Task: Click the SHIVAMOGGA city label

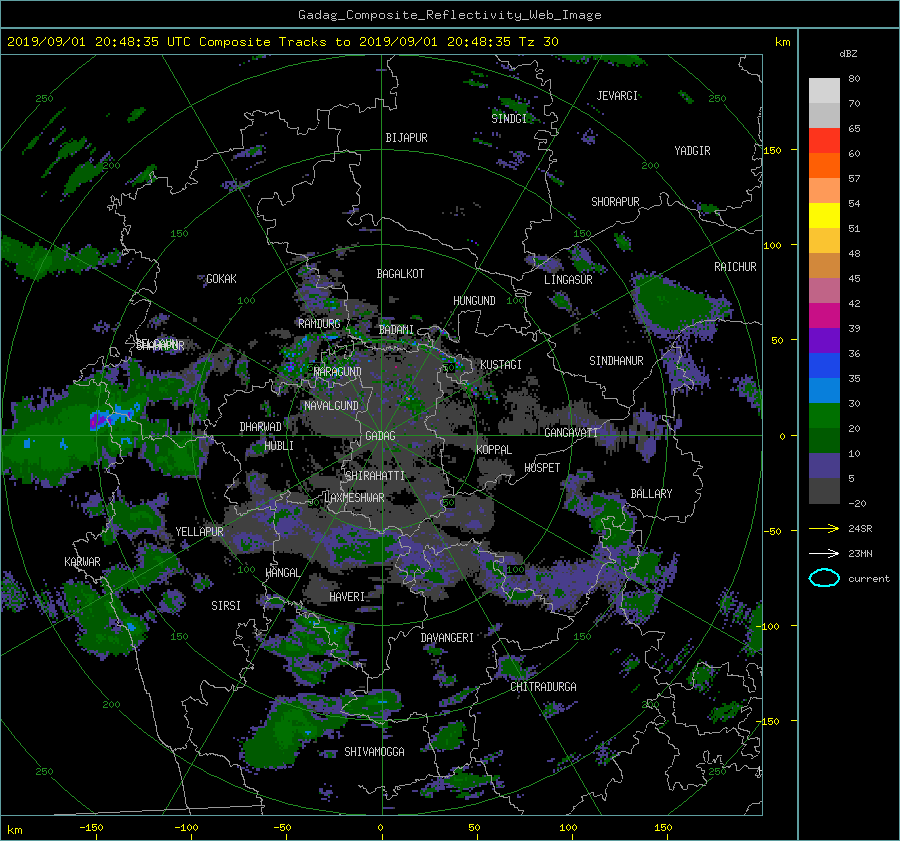Action: (x=374, y=752)
